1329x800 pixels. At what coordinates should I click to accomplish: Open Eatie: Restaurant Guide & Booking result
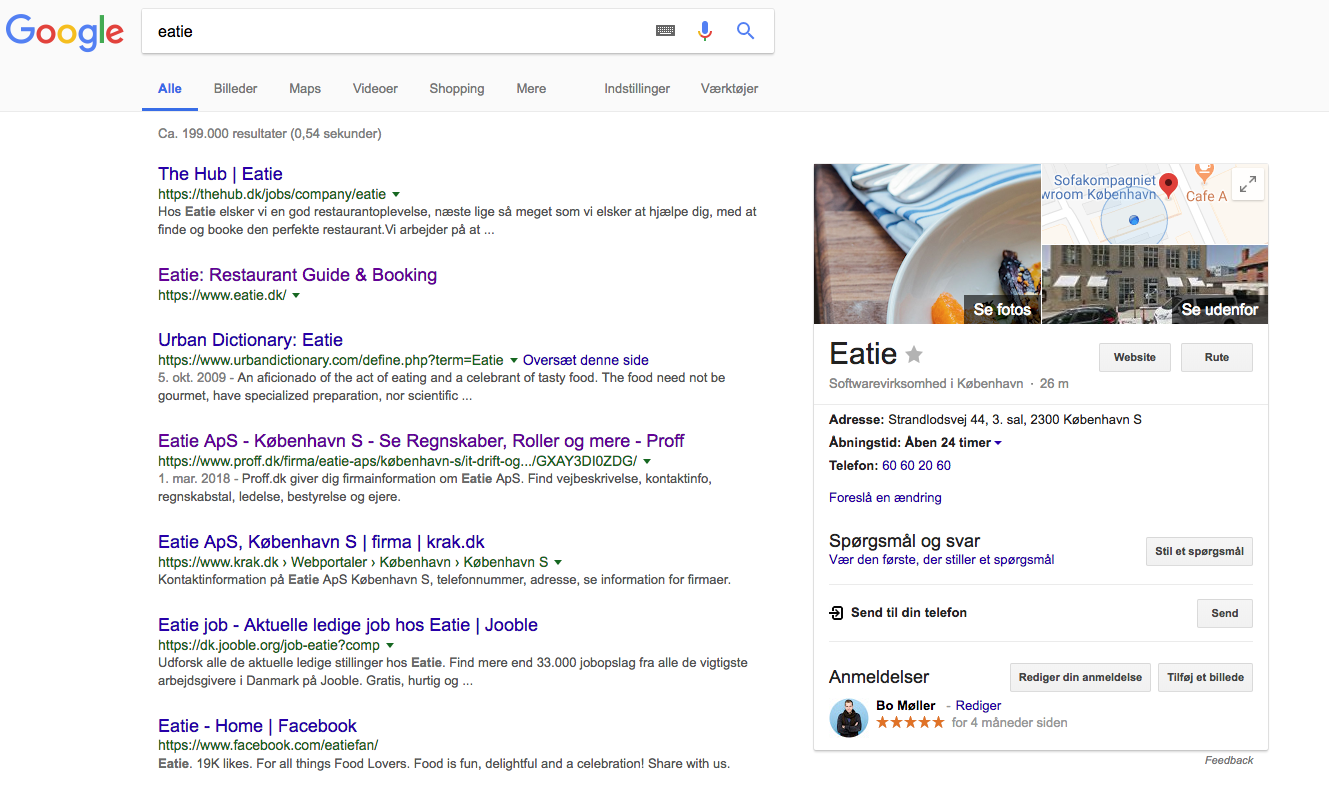click(297, 275)
